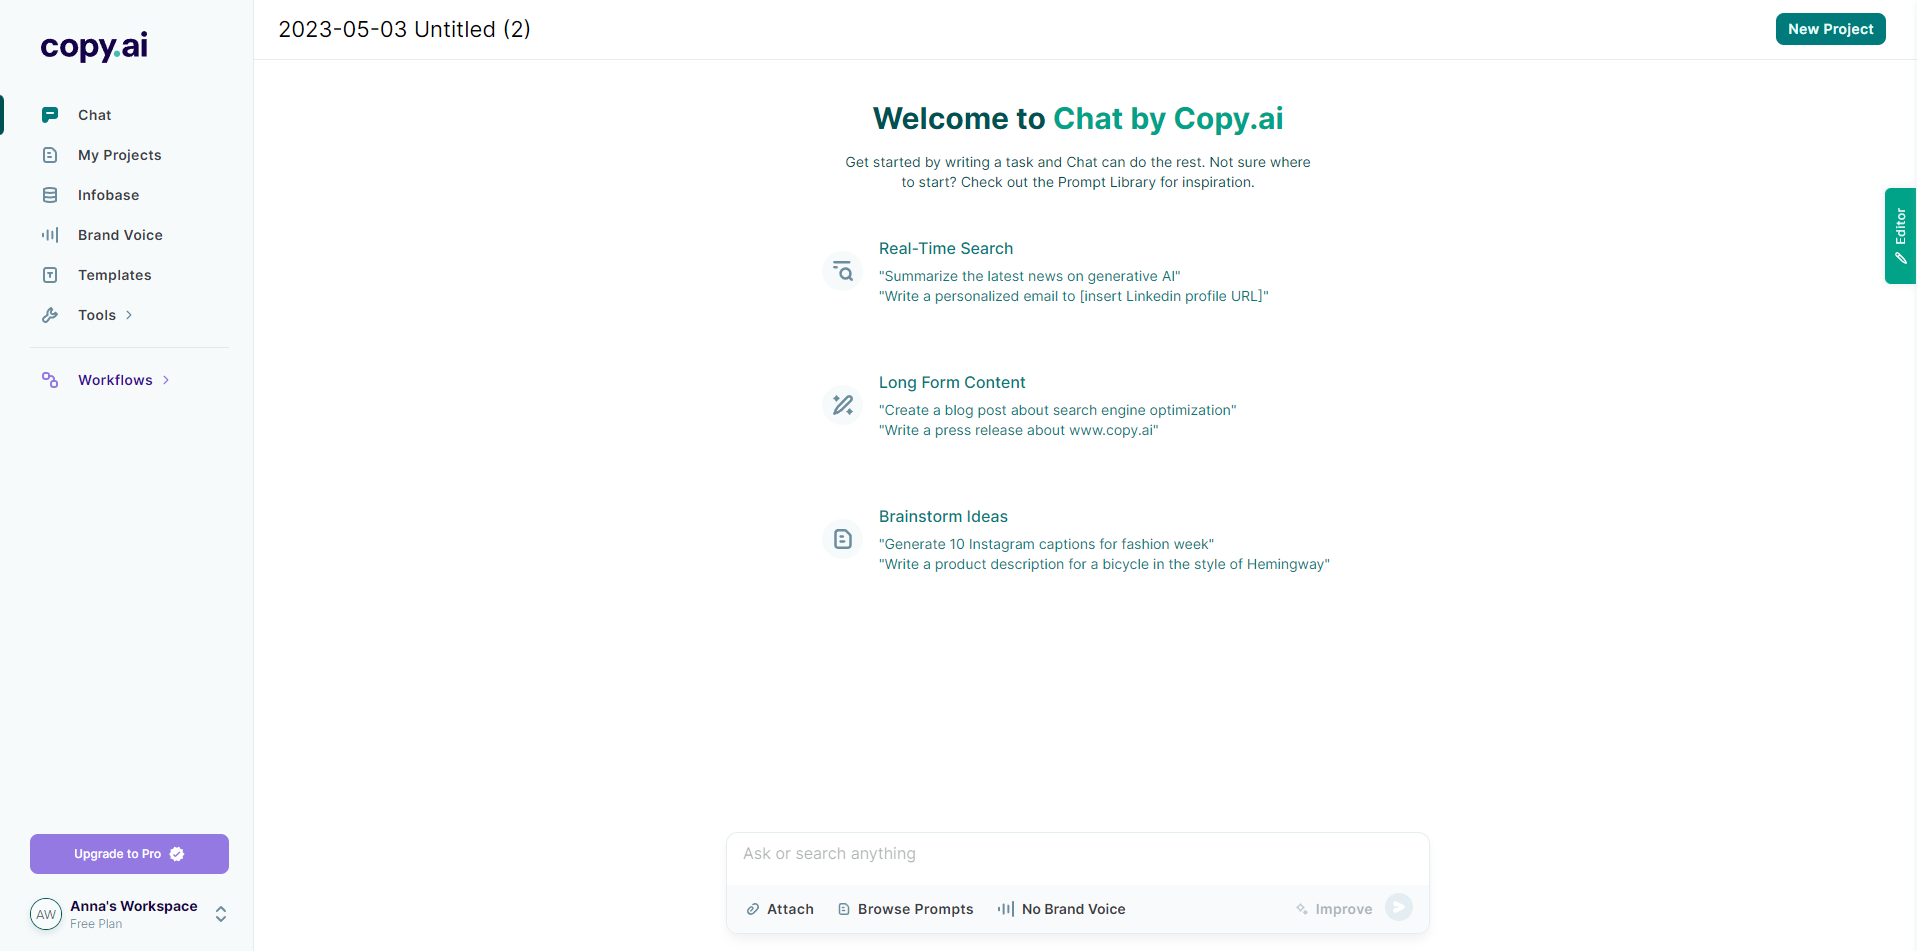Expand the Tools submenu chevron
Viewport: 1917px width, 951px height.
(x=129, y=315)
